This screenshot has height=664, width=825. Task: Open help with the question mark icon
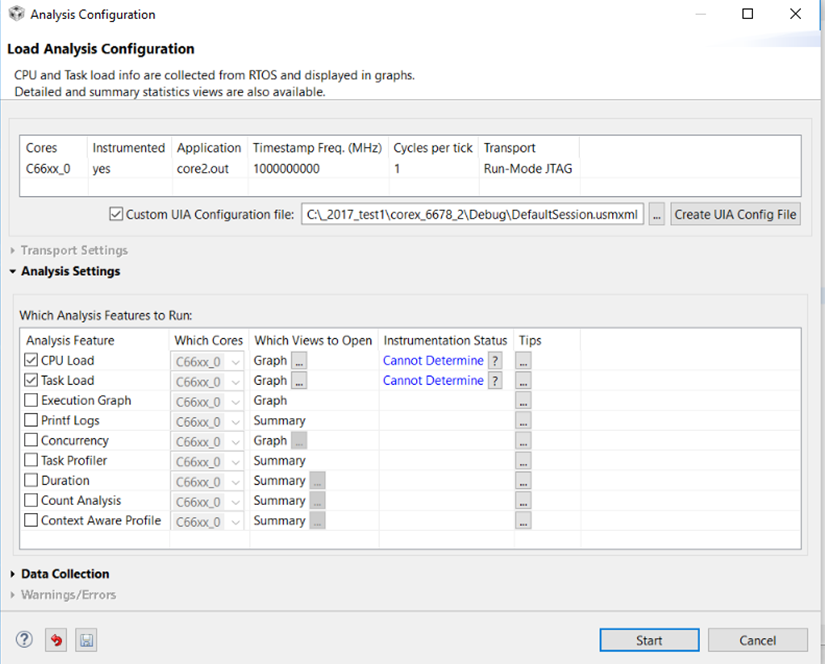[x=23, y=640]
